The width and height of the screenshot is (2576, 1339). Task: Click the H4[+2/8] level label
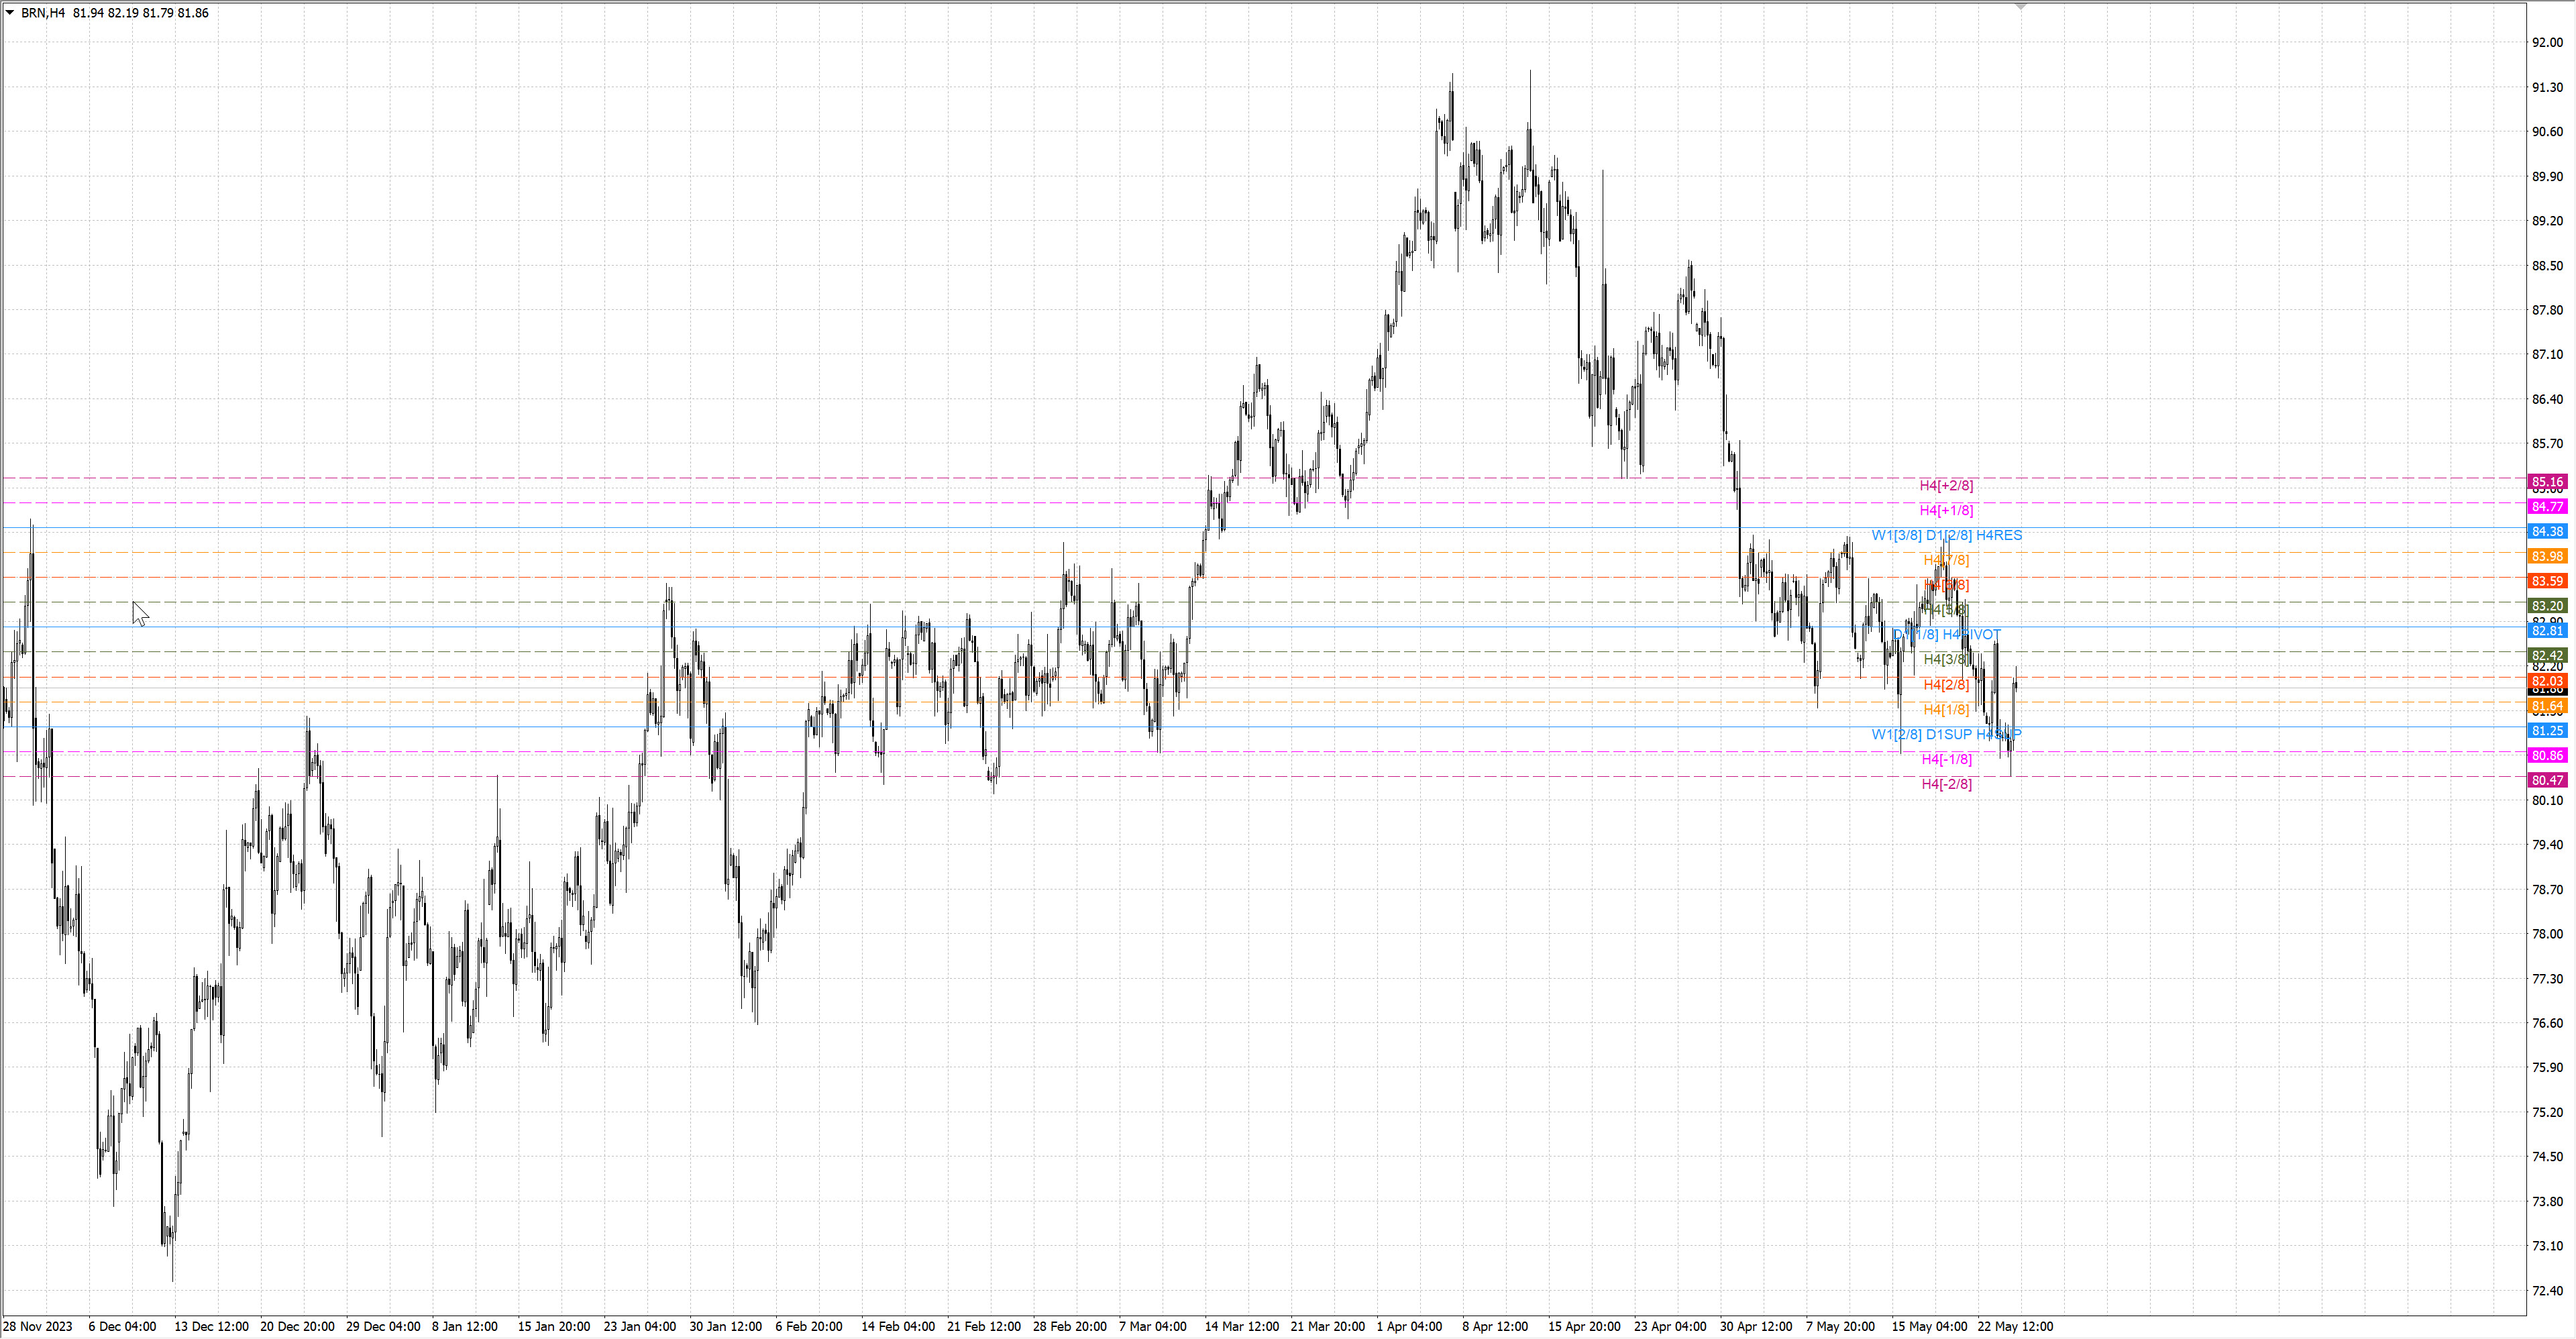point(1946,486)
